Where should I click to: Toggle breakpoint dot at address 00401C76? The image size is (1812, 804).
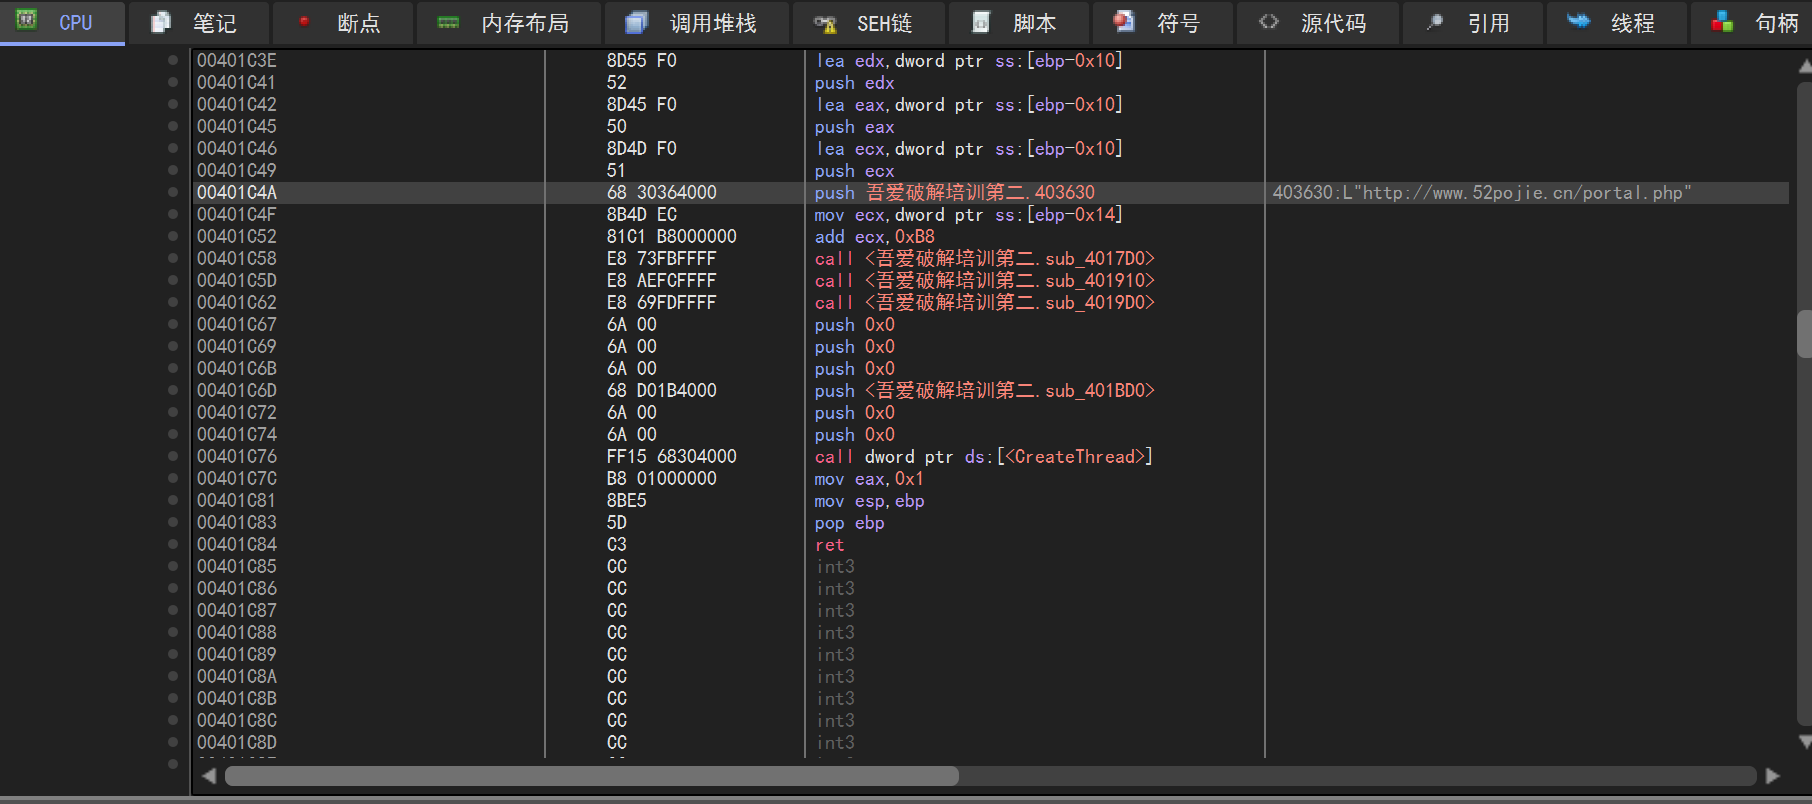[x=173, y=457]
